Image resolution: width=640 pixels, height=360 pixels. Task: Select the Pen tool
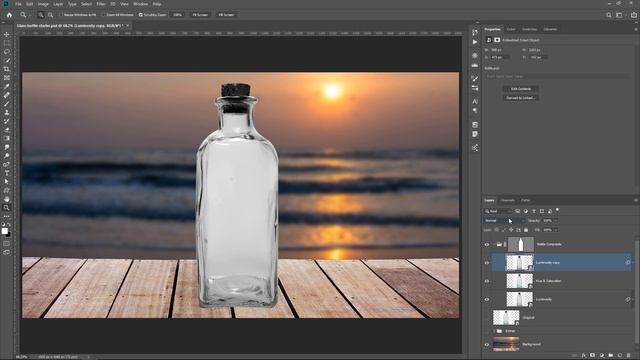[x=7, y=164]
